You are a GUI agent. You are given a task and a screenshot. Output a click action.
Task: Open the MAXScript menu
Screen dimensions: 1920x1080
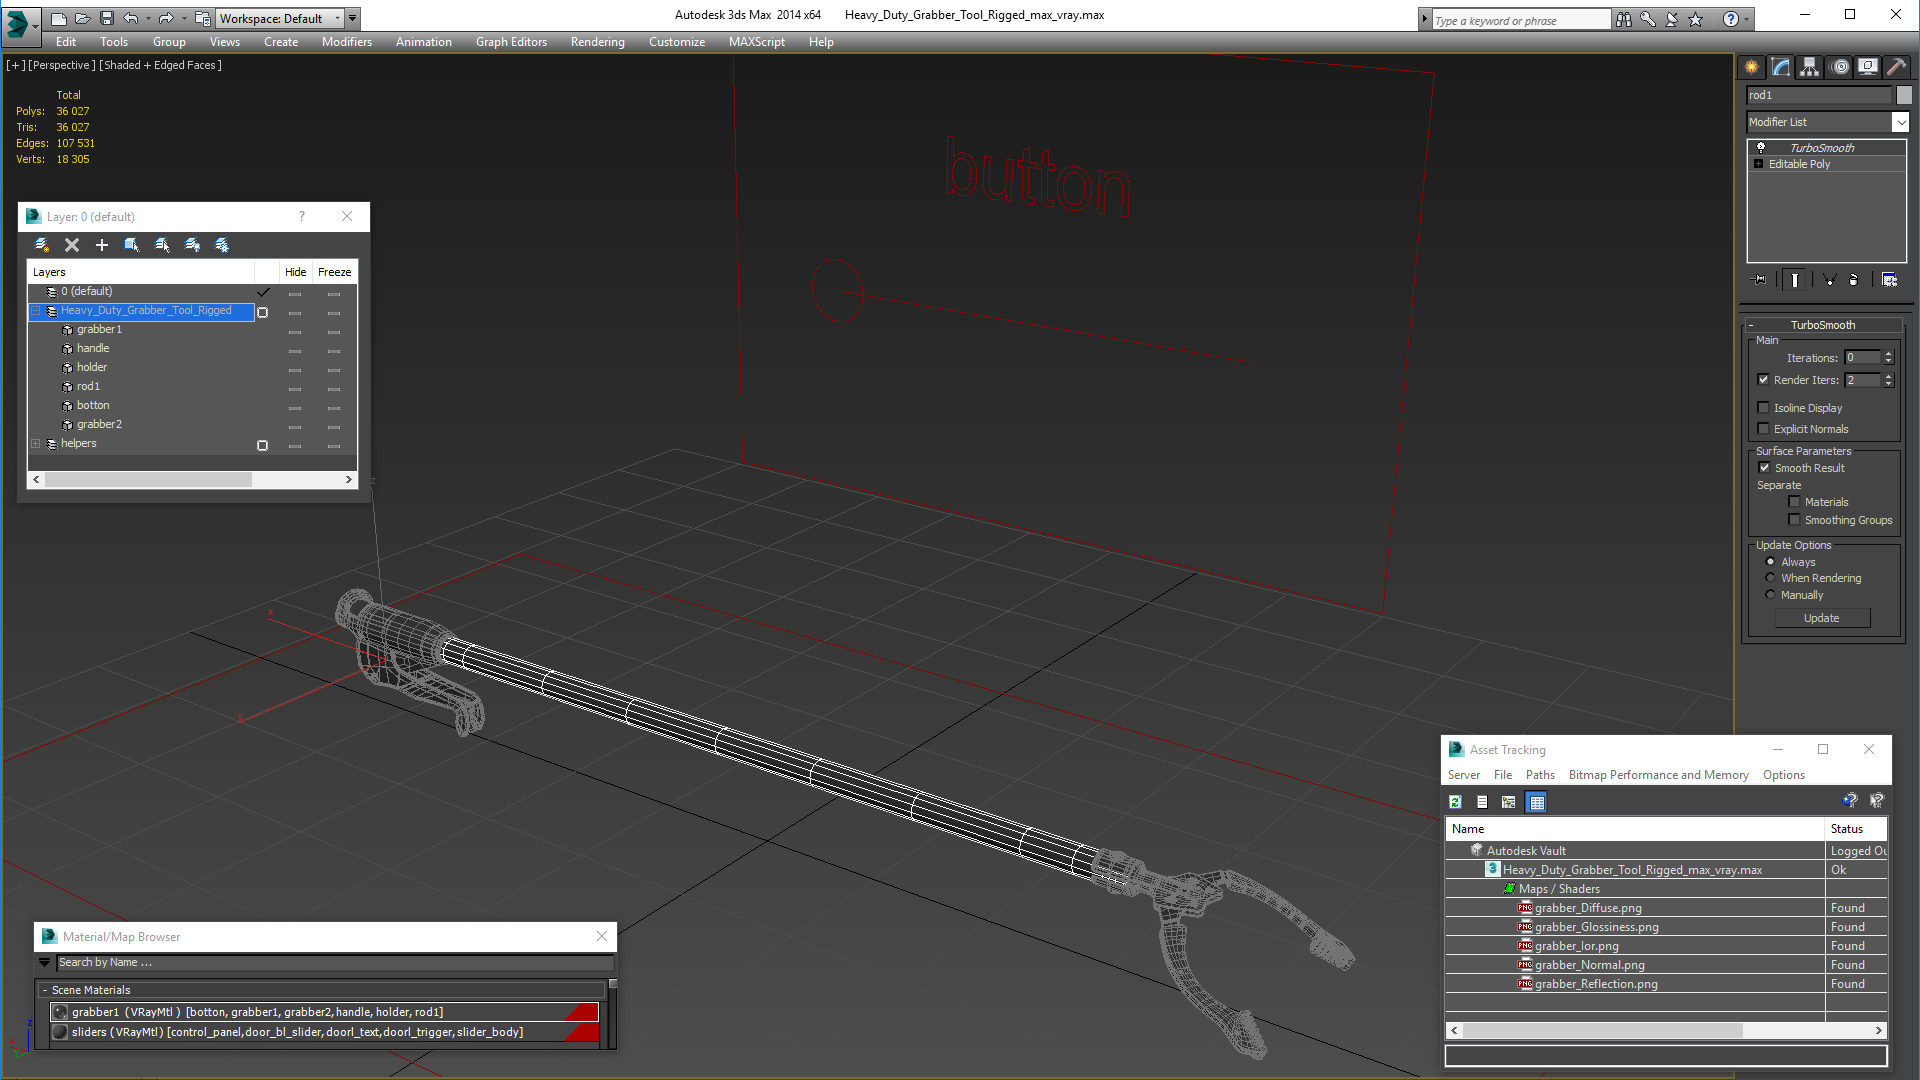[757, 42]
